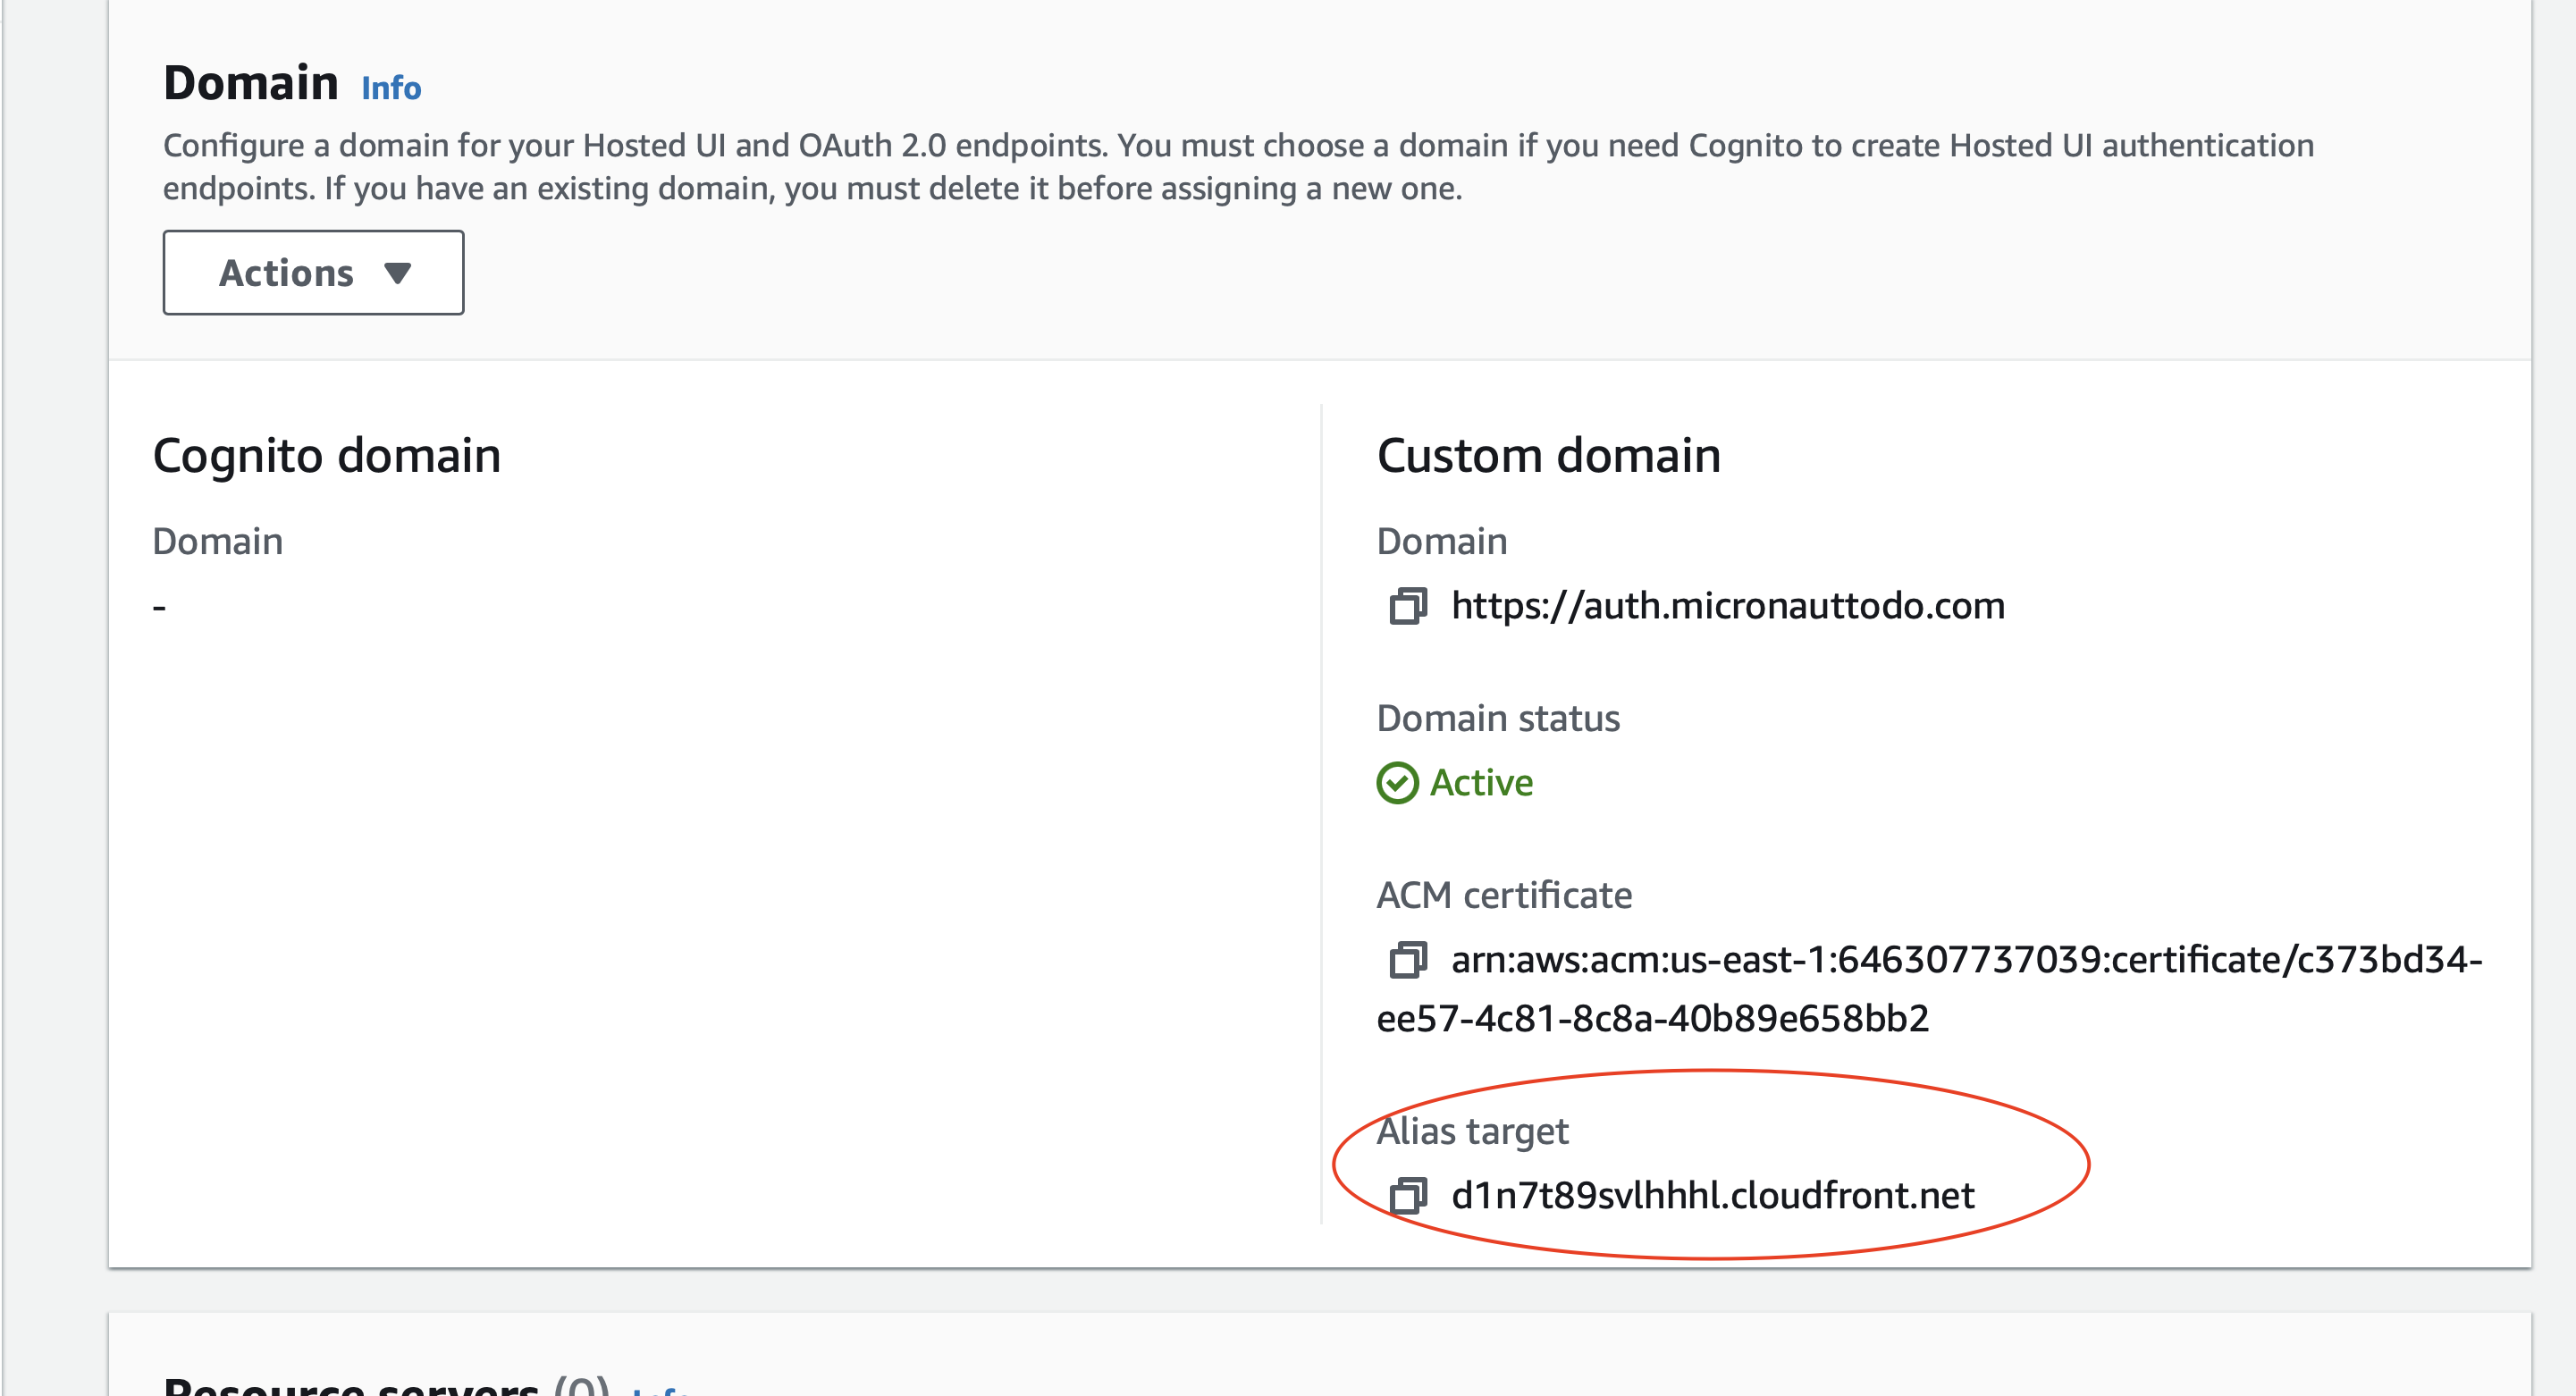Click the Custom domain heading
2576x1396 pixels.
1548,456
